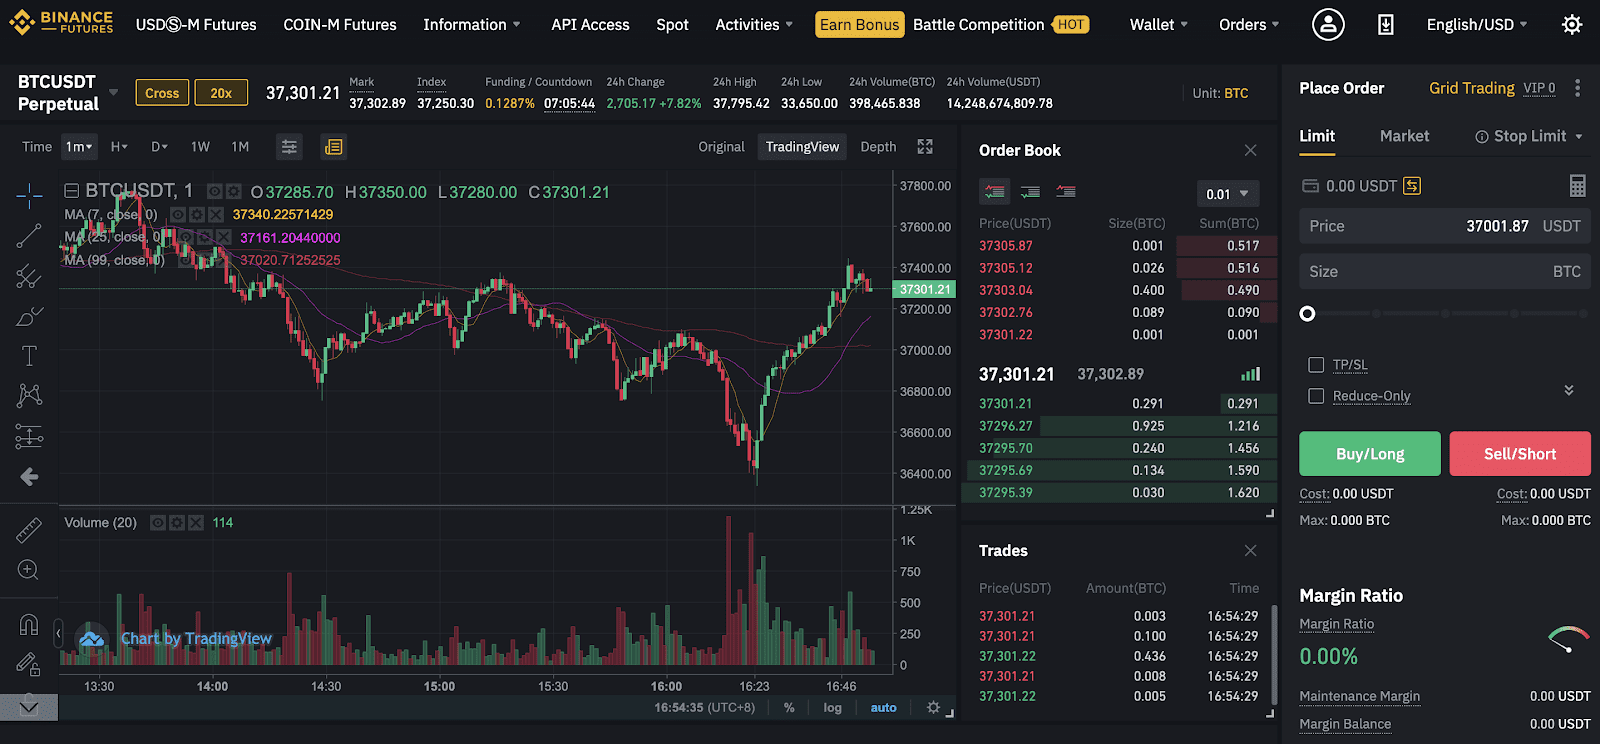Enter fullscreen chart mode
Image resolution: width=1600 pixels, height=744 pixels.
pyautogui.click(x=925, y=147)
